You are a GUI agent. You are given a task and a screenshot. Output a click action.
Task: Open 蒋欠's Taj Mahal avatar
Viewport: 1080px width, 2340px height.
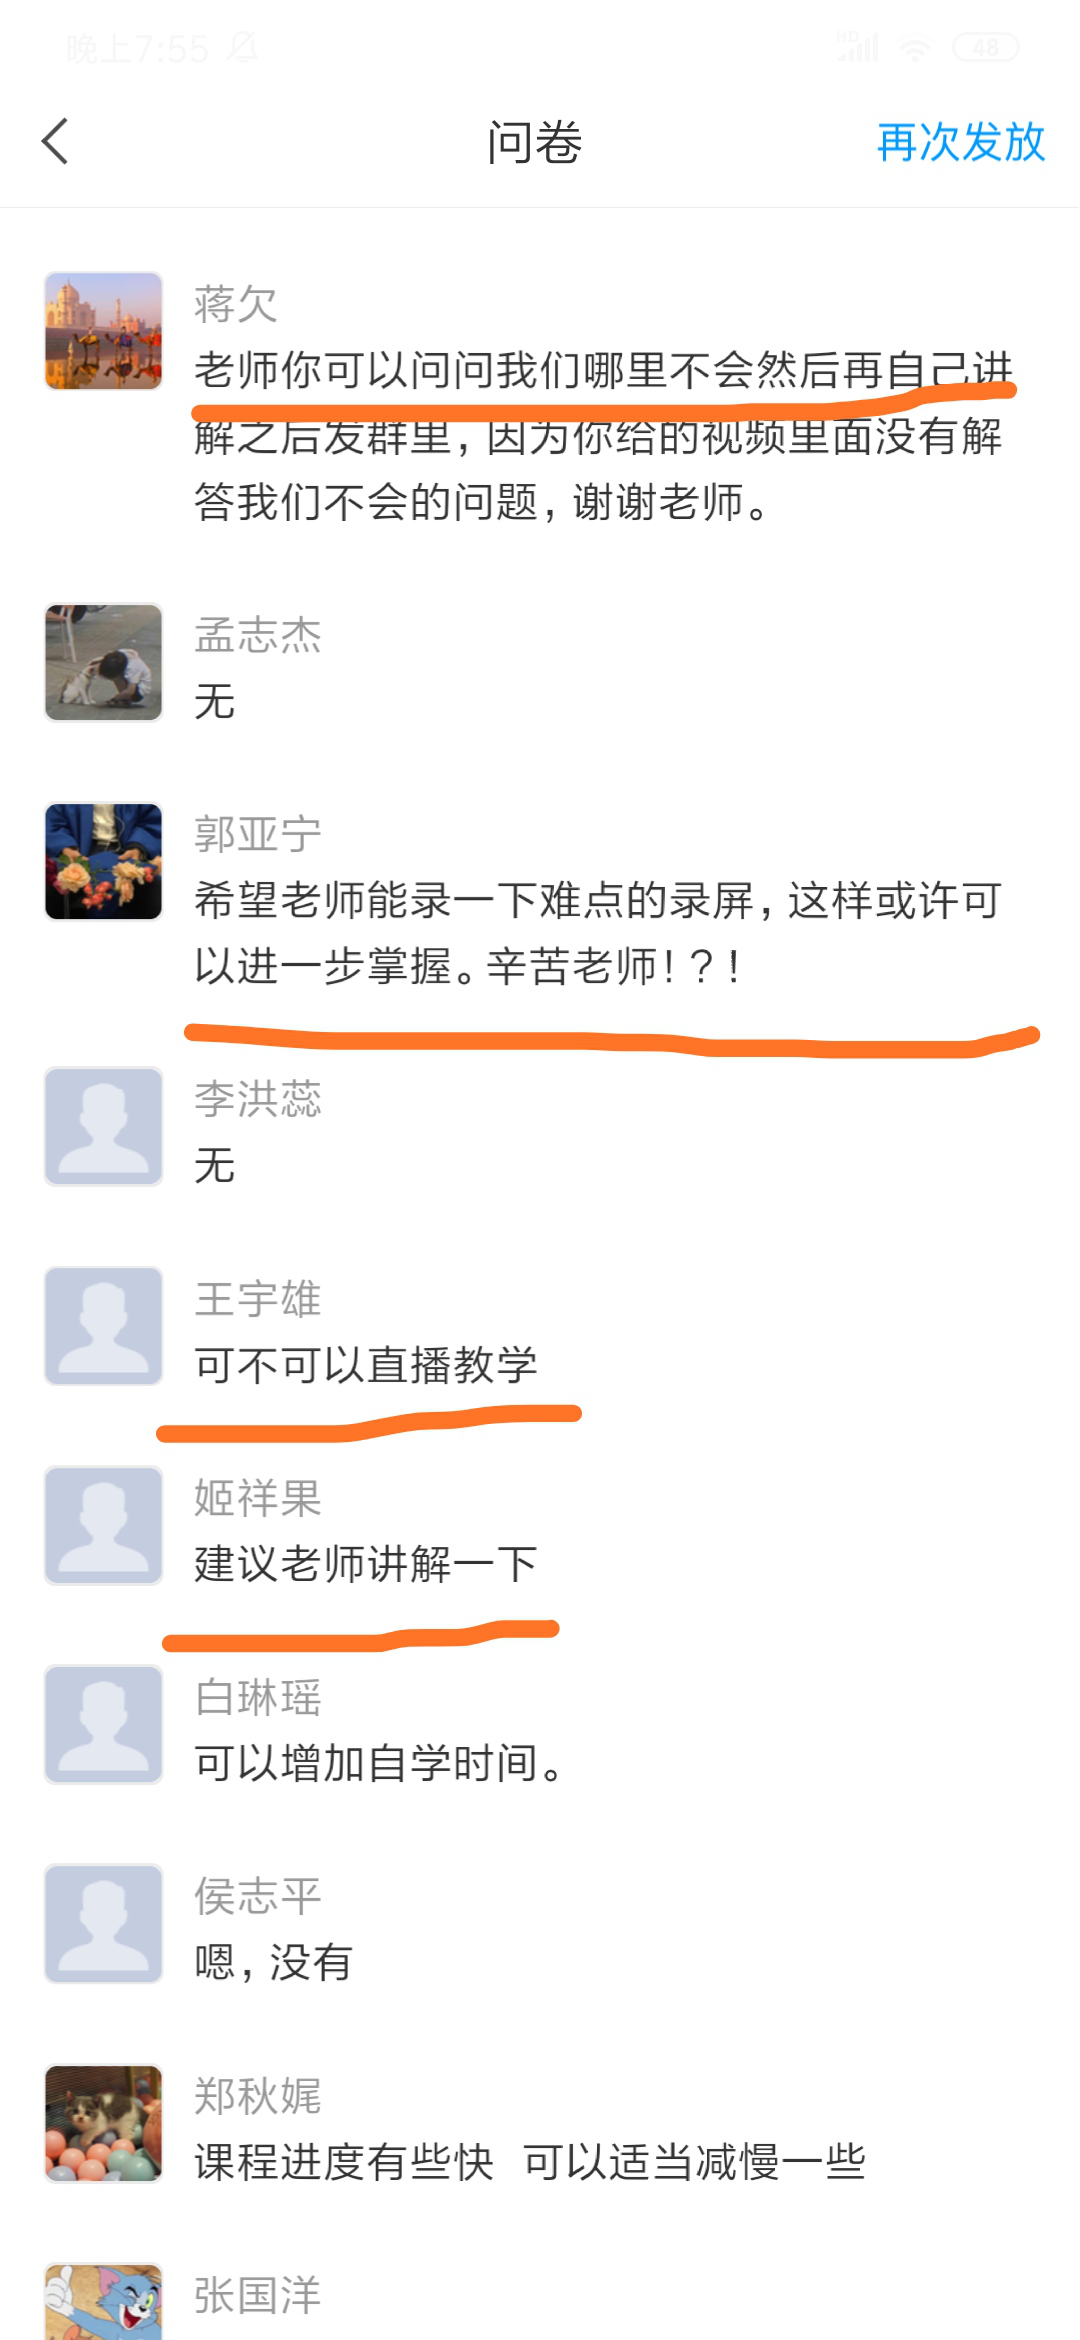[x=104, y=330]
